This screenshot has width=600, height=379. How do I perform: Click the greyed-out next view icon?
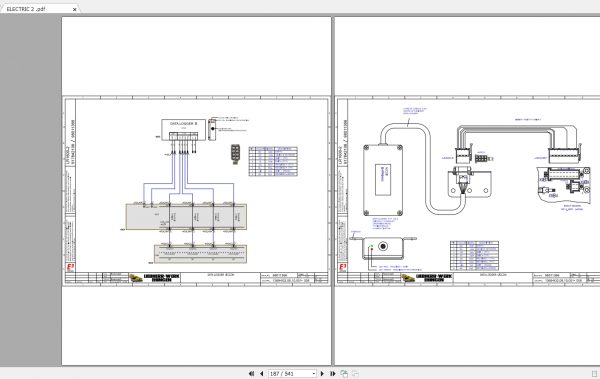point(355,374)
